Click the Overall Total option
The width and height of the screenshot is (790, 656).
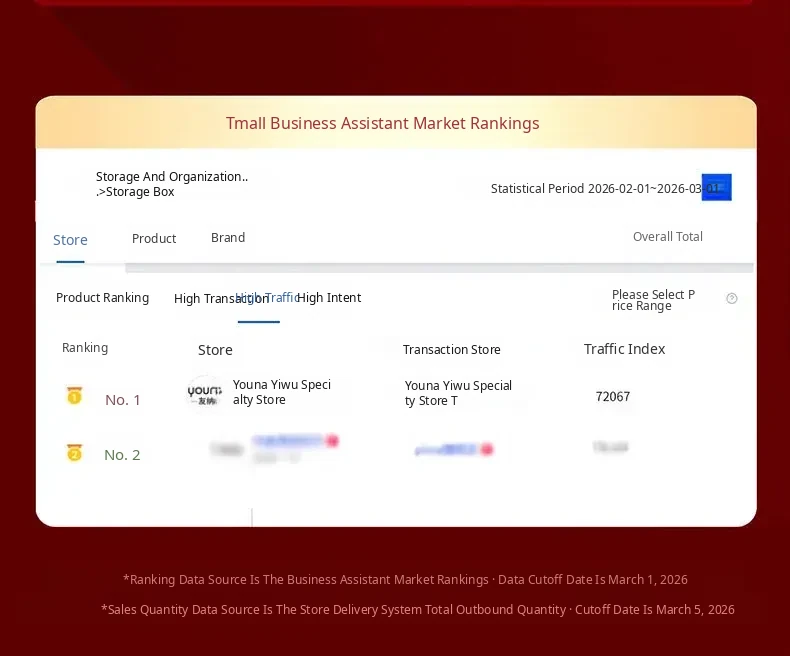(668, 236)
